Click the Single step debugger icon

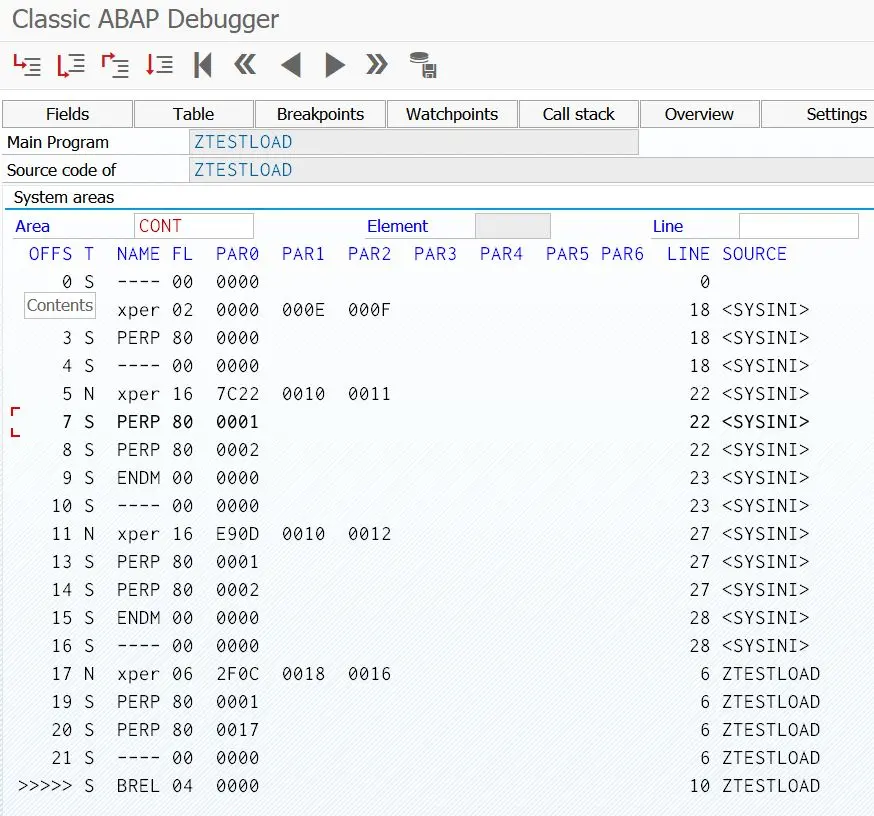point(27,65)
